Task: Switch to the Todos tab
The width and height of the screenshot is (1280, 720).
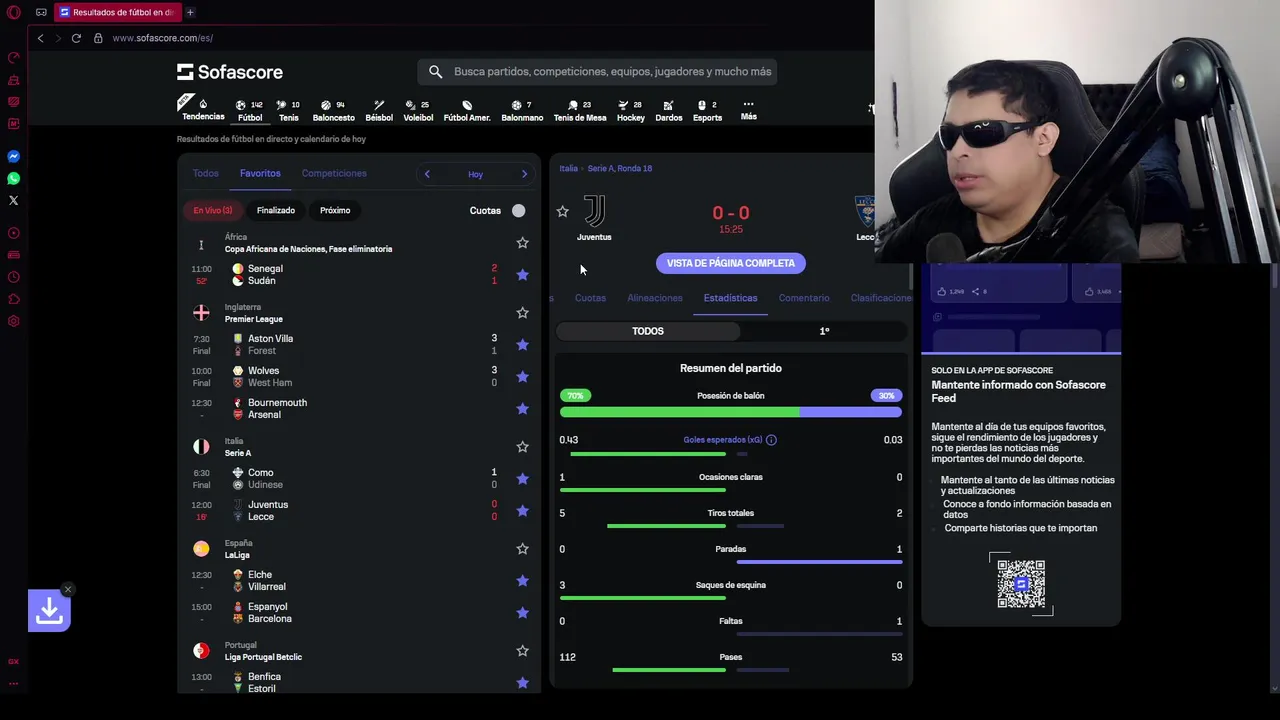Action: tap(205, 173)
